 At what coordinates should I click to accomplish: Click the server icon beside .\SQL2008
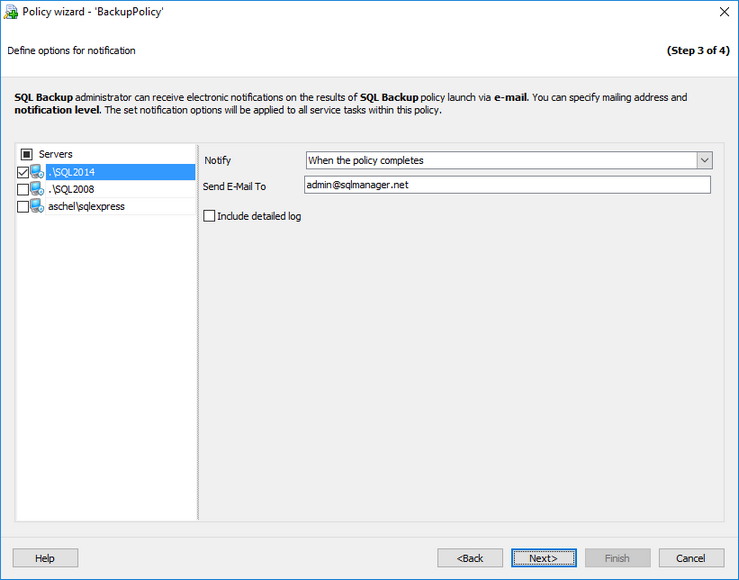37,189
